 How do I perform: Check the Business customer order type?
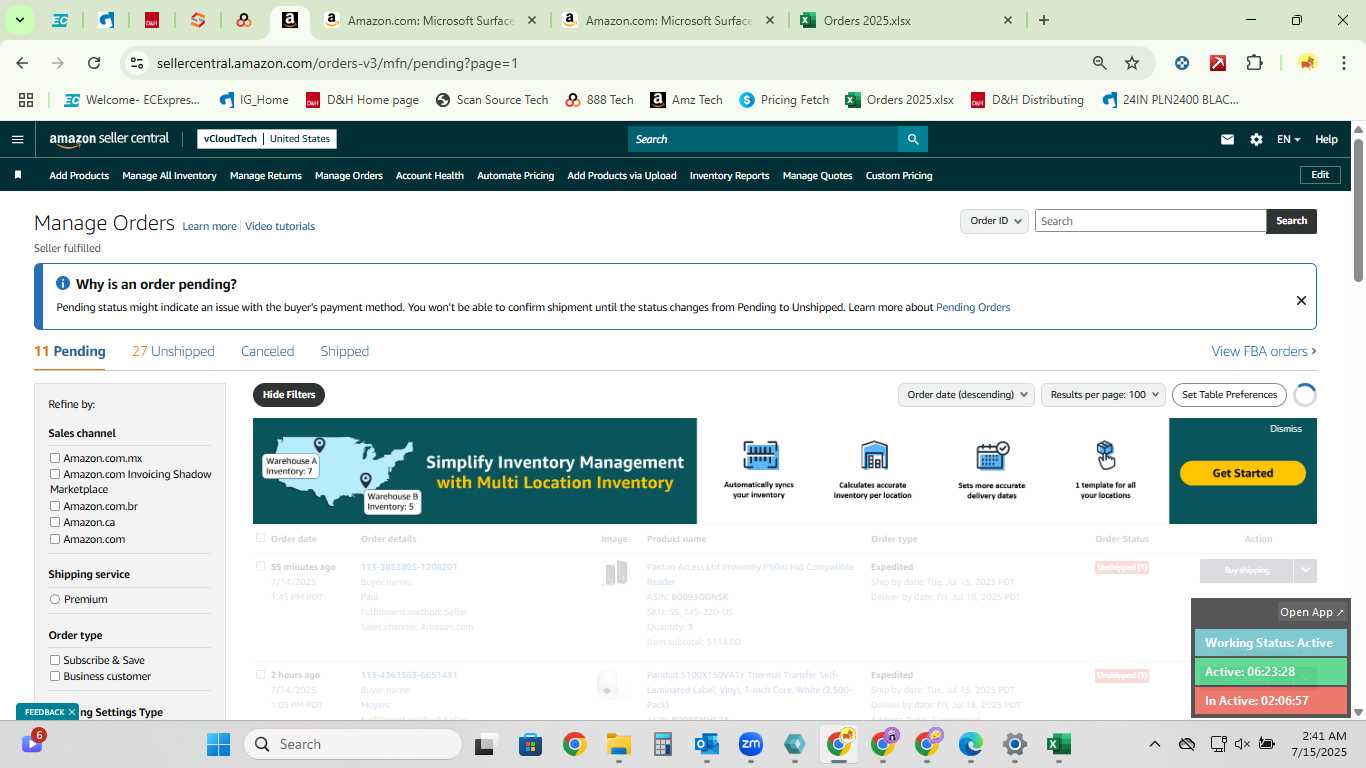pos(55,676)
